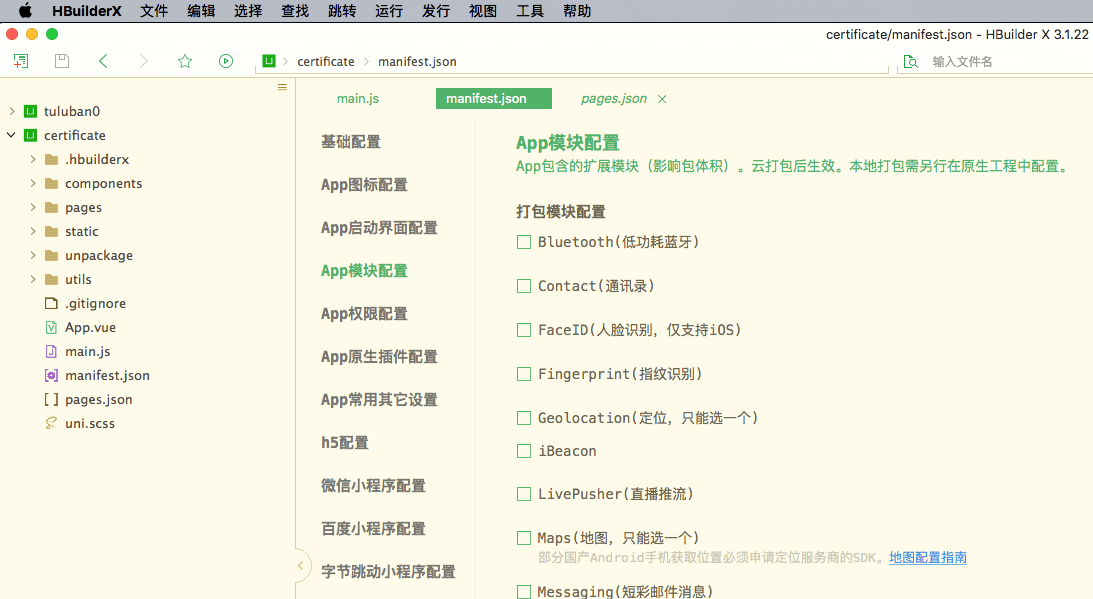Viewport: 1093px width, 599px height.
Task: Click the utils folder icon
Action: (x=51, y=280)
